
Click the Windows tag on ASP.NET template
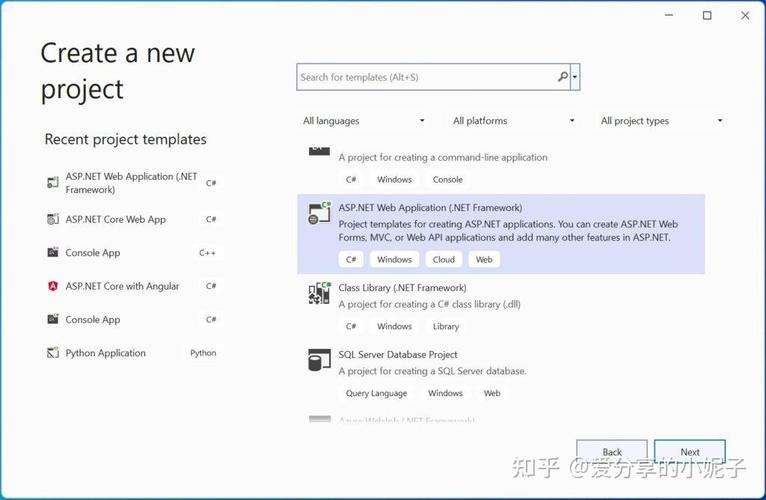coord(394,260)
